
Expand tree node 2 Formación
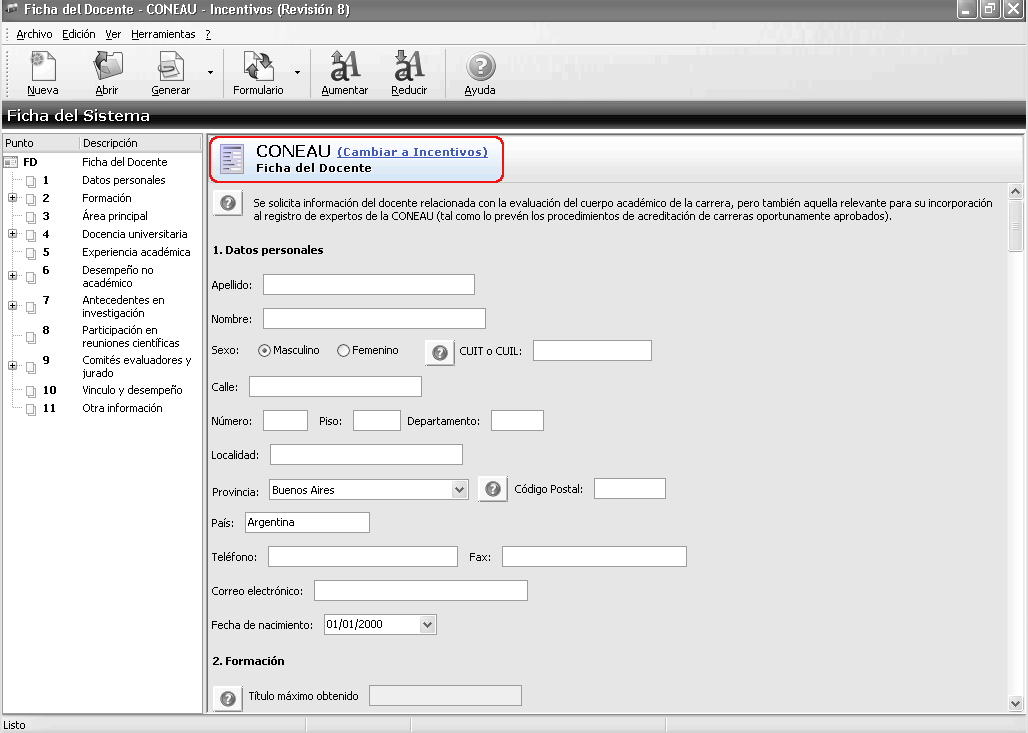click(13, 198)
